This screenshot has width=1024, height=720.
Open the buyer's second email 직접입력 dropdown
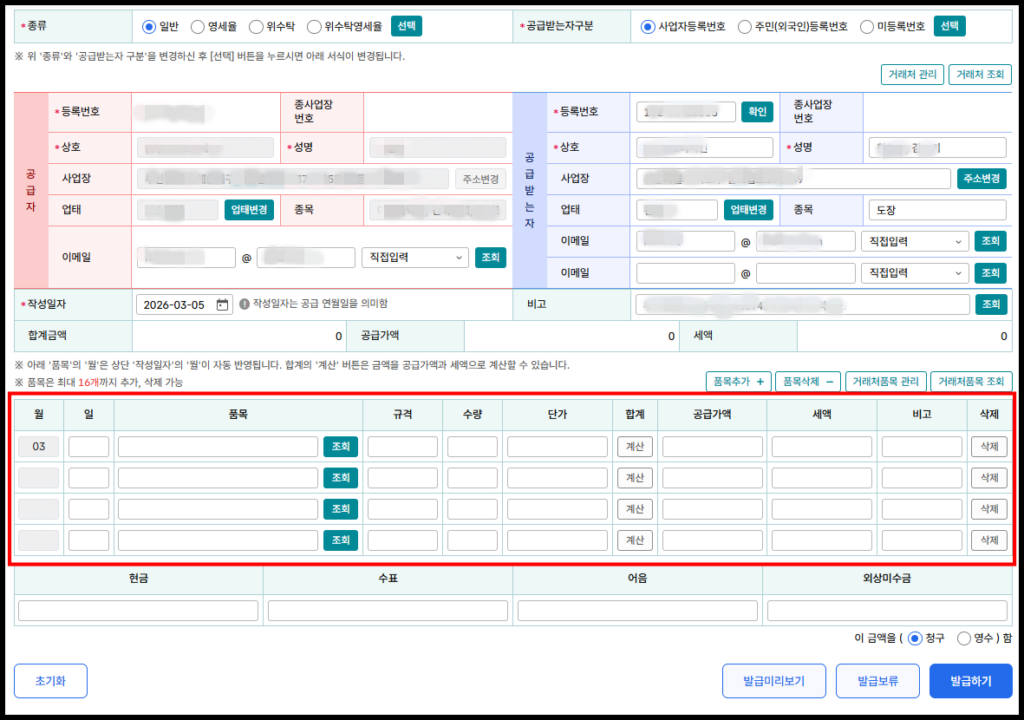point(914,272)
